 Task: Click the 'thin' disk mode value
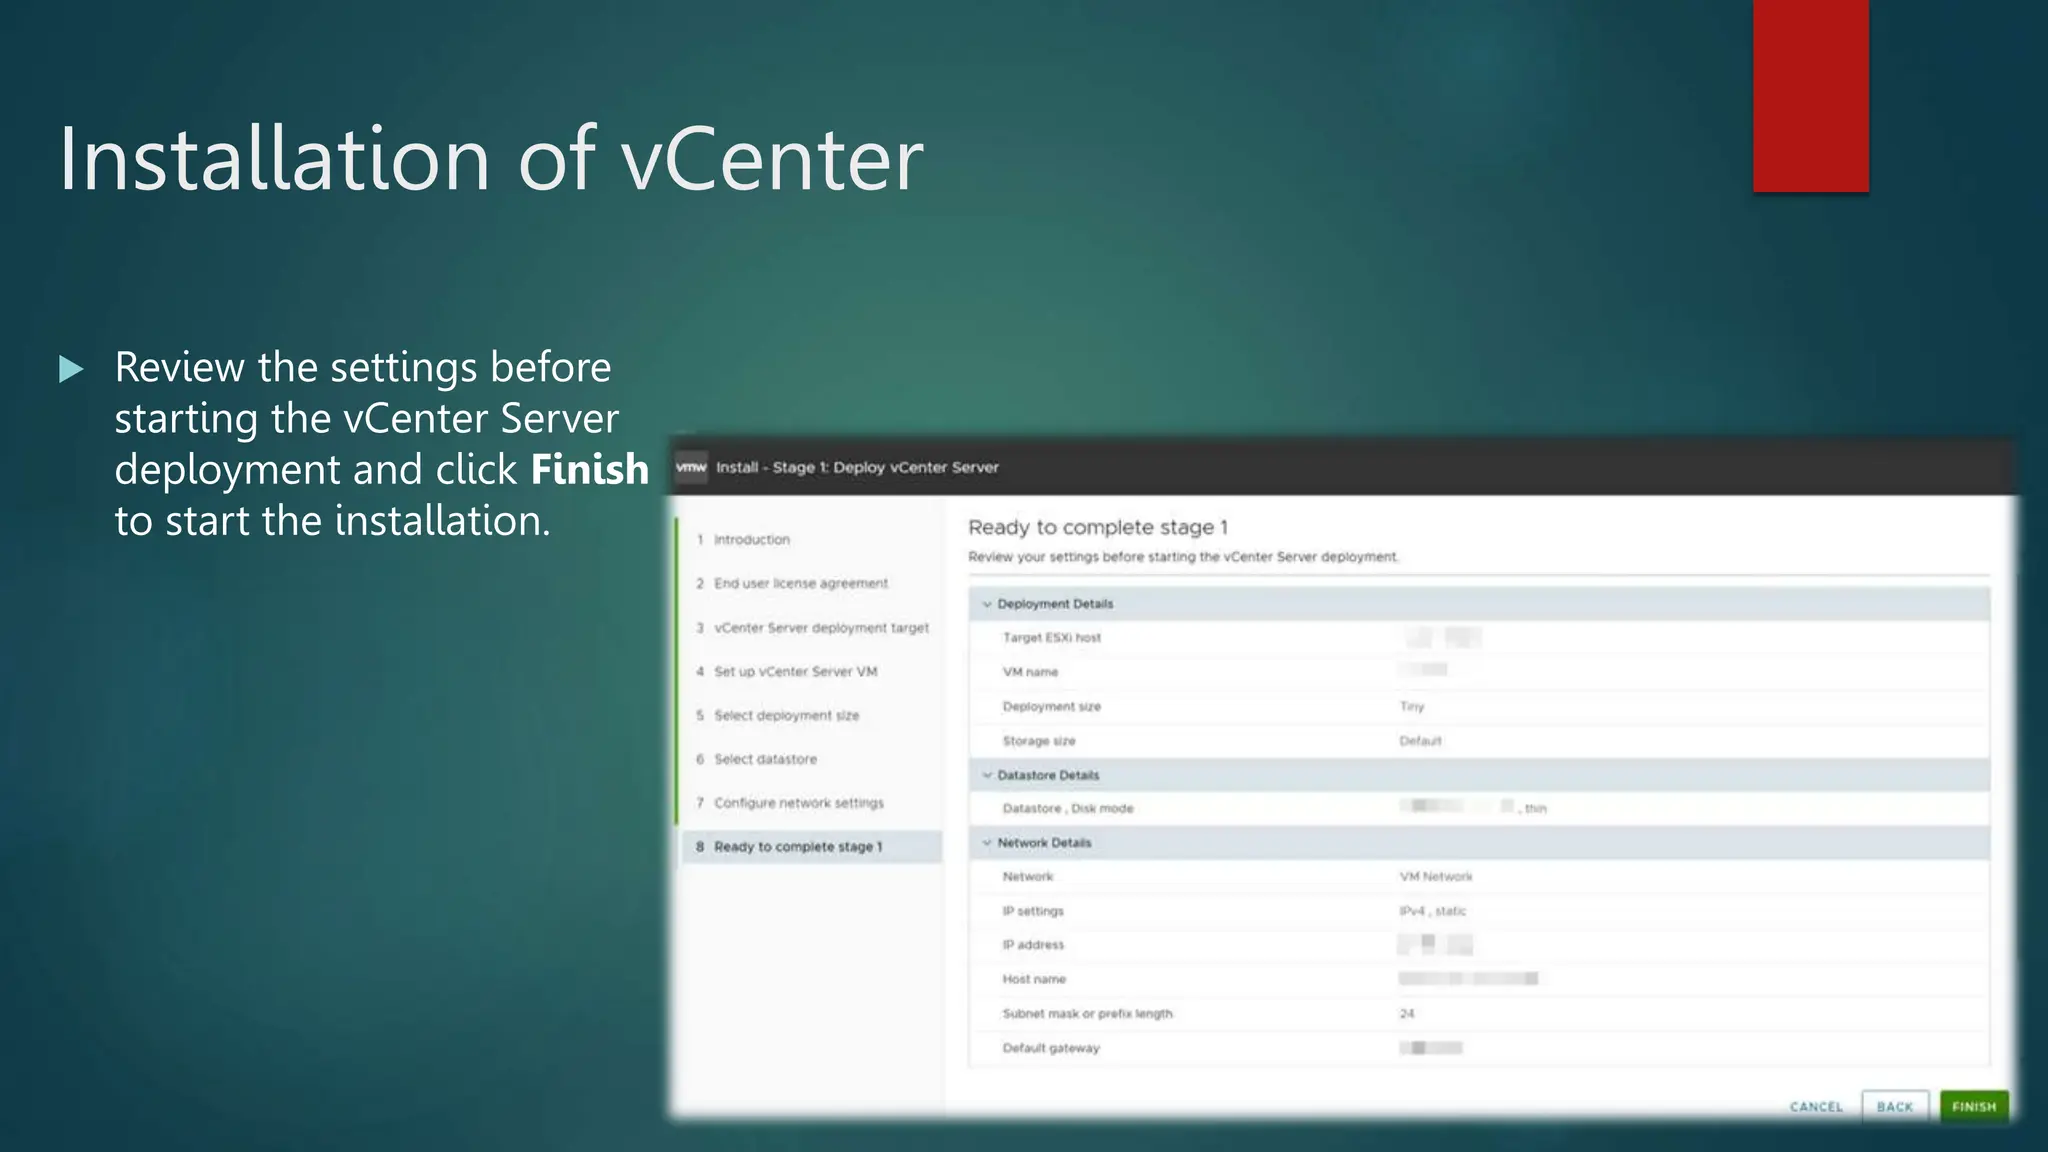[1535, 808]
